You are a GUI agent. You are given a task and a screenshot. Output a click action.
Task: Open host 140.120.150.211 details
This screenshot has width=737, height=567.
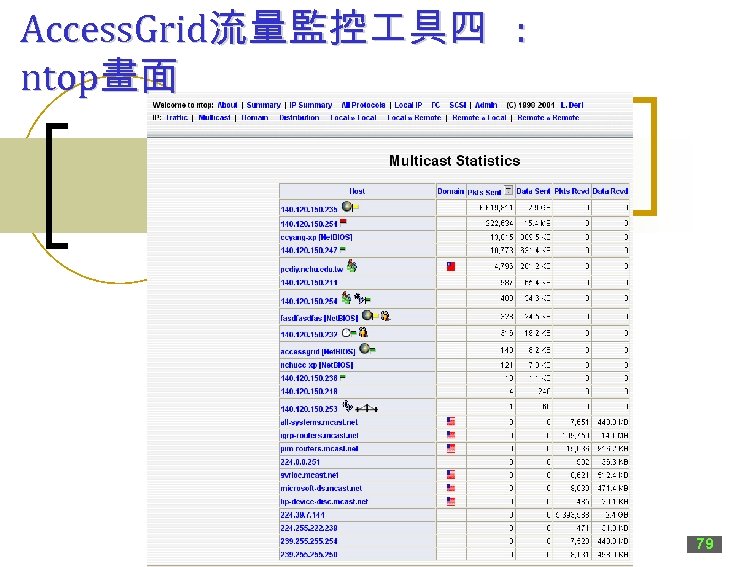(x=309, y=283)
